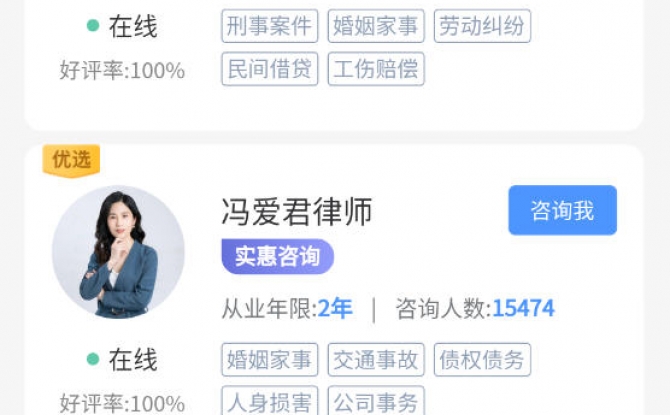Select the 工伤赔偿 tag

pyautogui.click(x=376, y=69)
